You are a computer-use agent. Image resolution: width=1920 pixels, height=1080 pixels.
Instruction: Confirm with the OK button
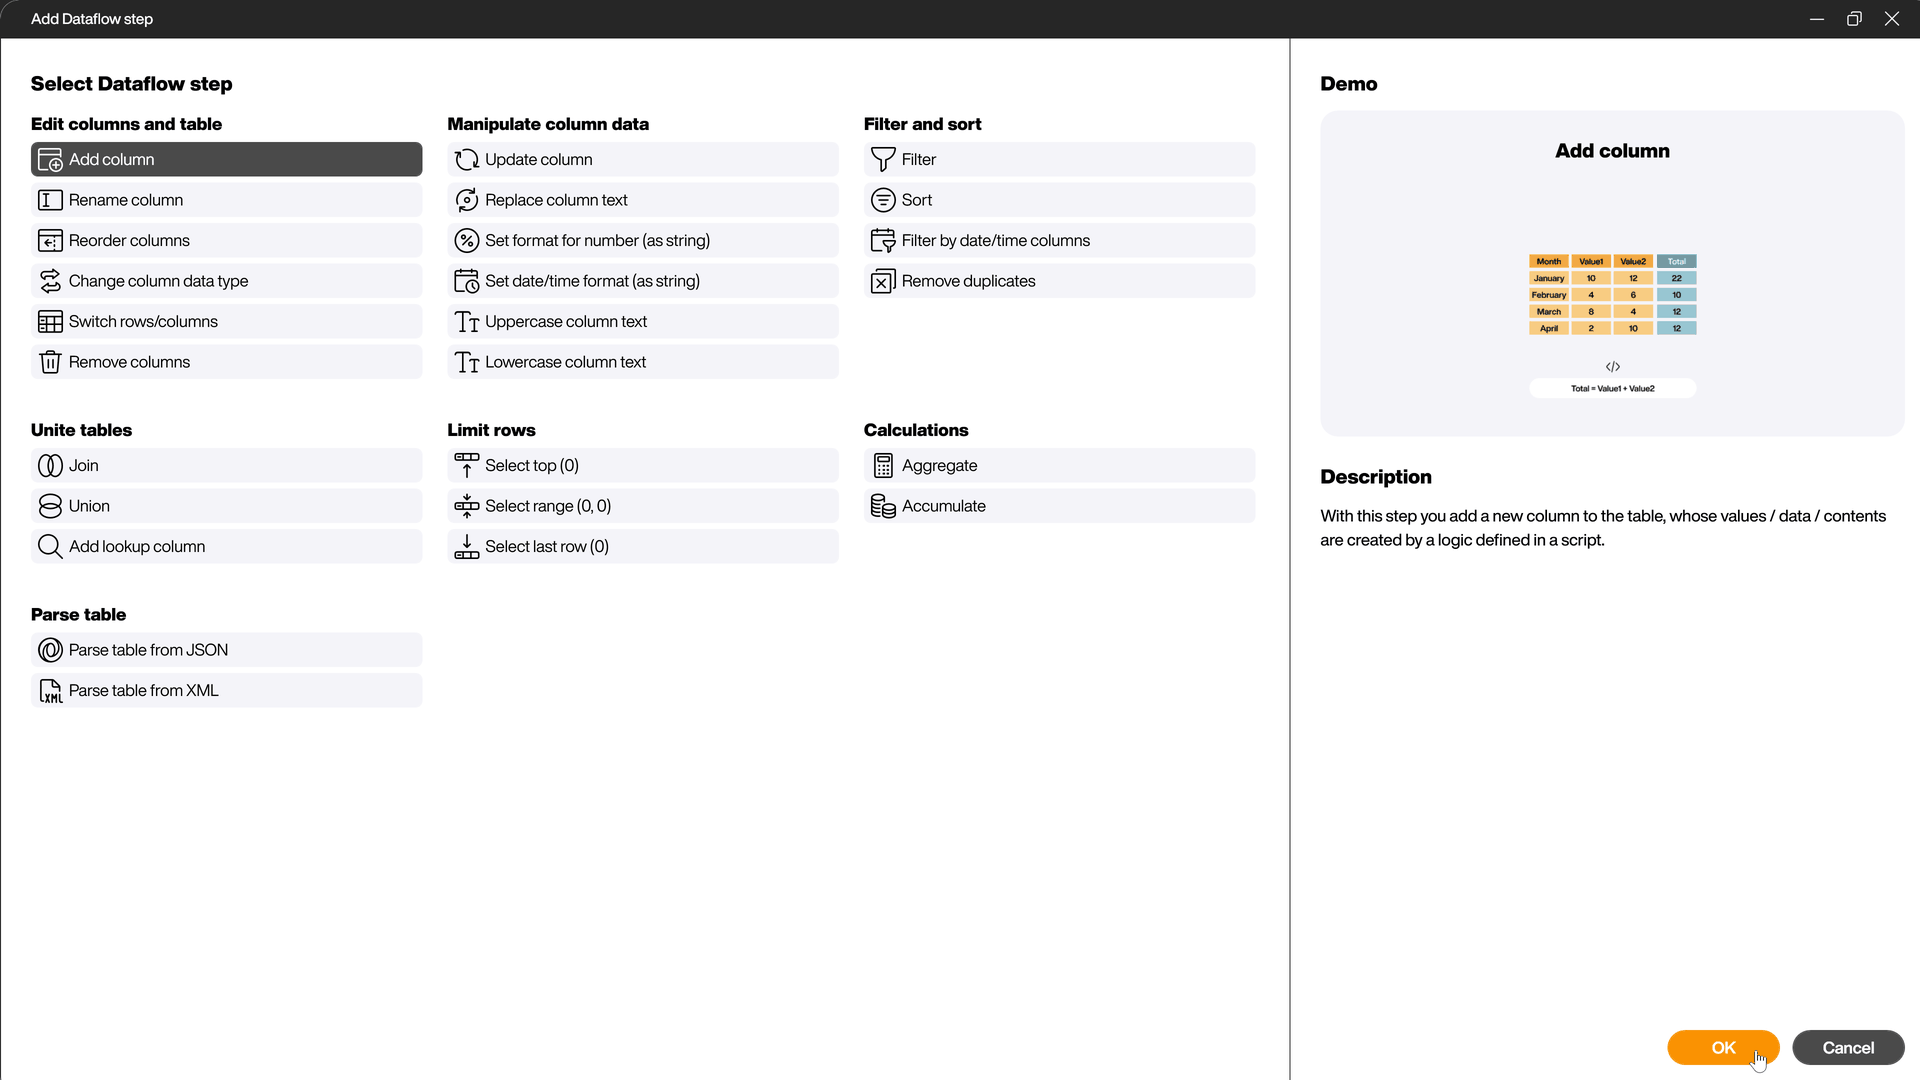pos(1723,1048)
